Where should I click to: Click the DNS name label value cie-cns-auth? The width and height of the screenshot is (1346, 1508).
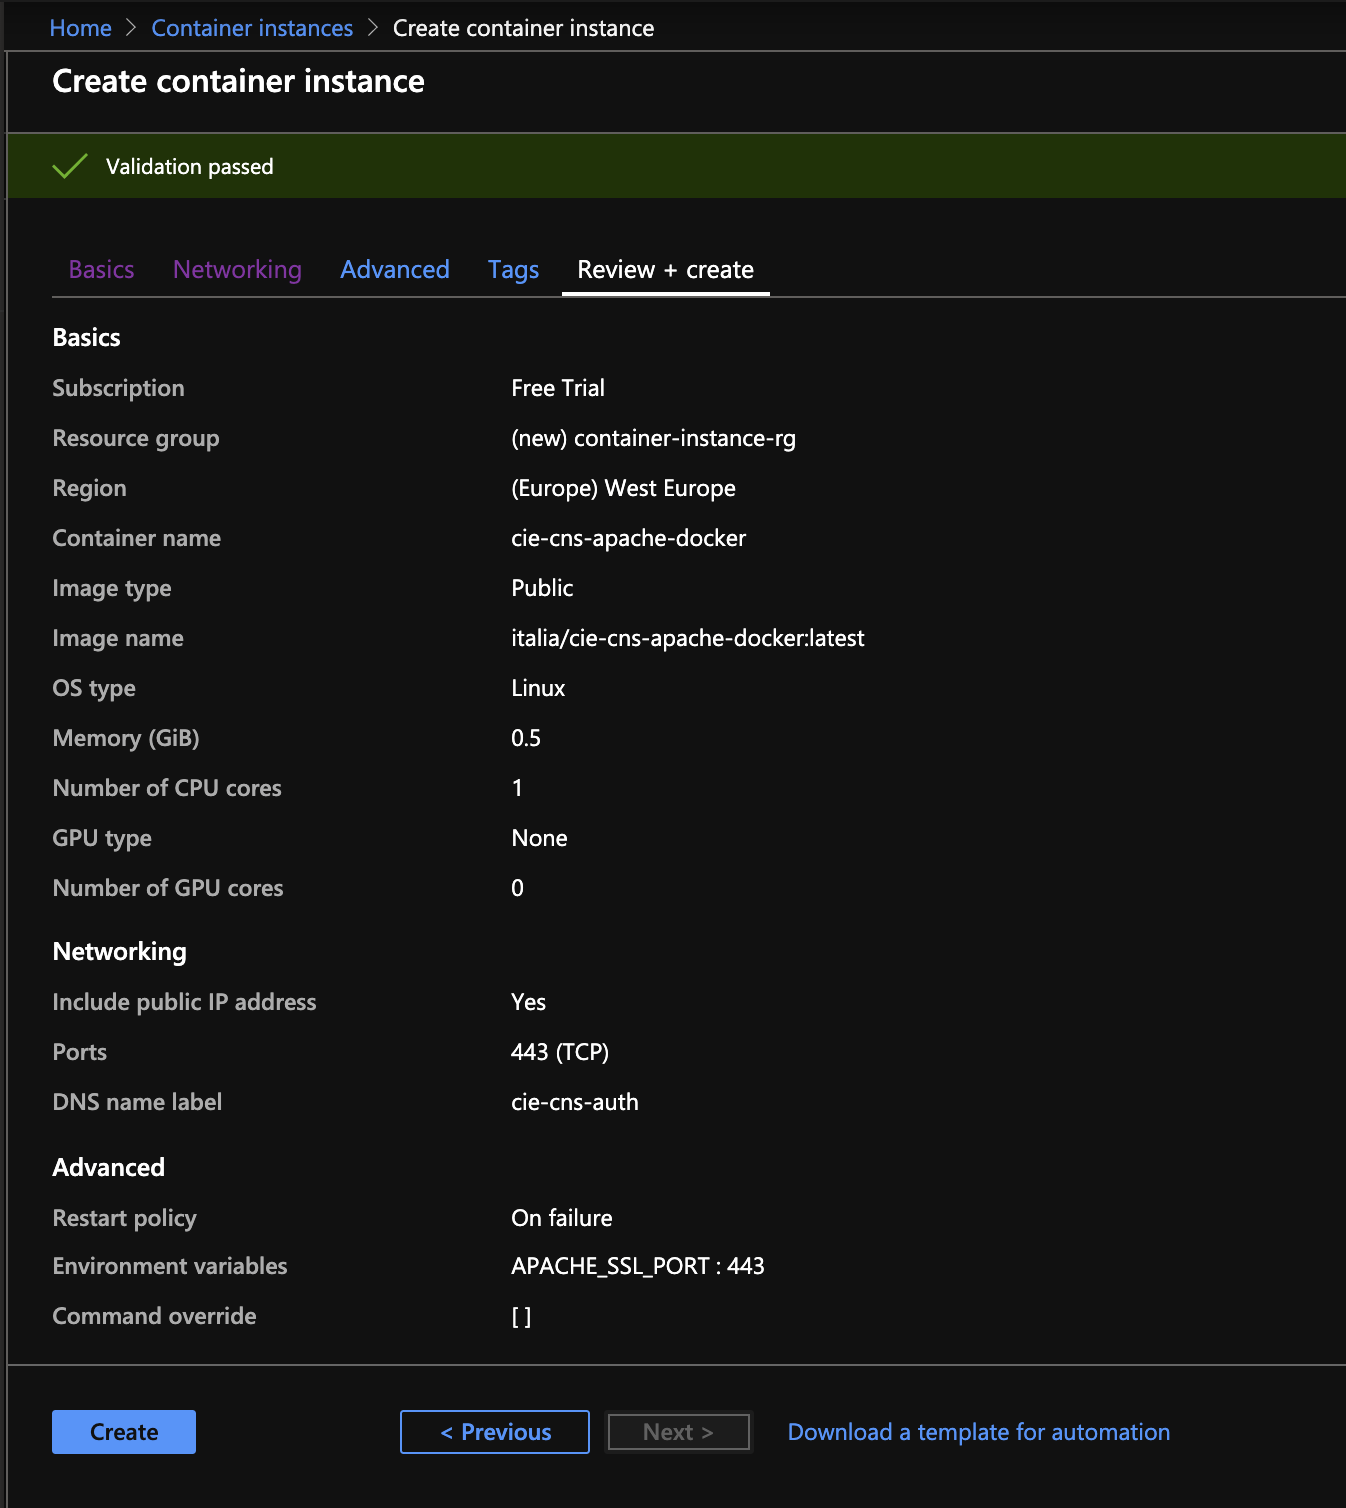coord(575,1102)
